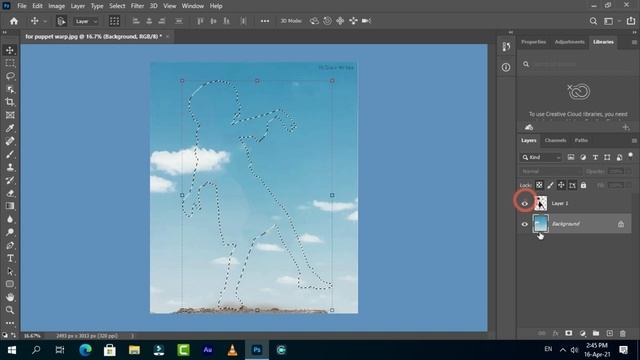The height and width of the screenshot is (360, 640).
Task: Toggle Lock all padlock icon
Action: click(583, 185)
